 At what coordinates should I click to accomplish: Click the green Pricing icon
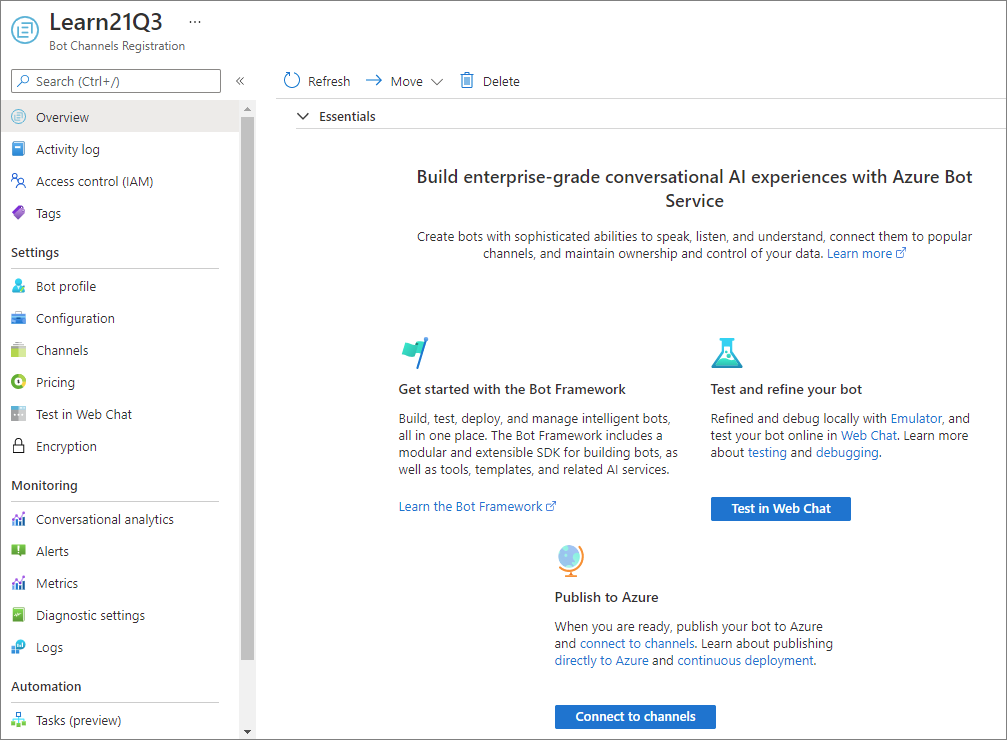click(x=19, y=382)
